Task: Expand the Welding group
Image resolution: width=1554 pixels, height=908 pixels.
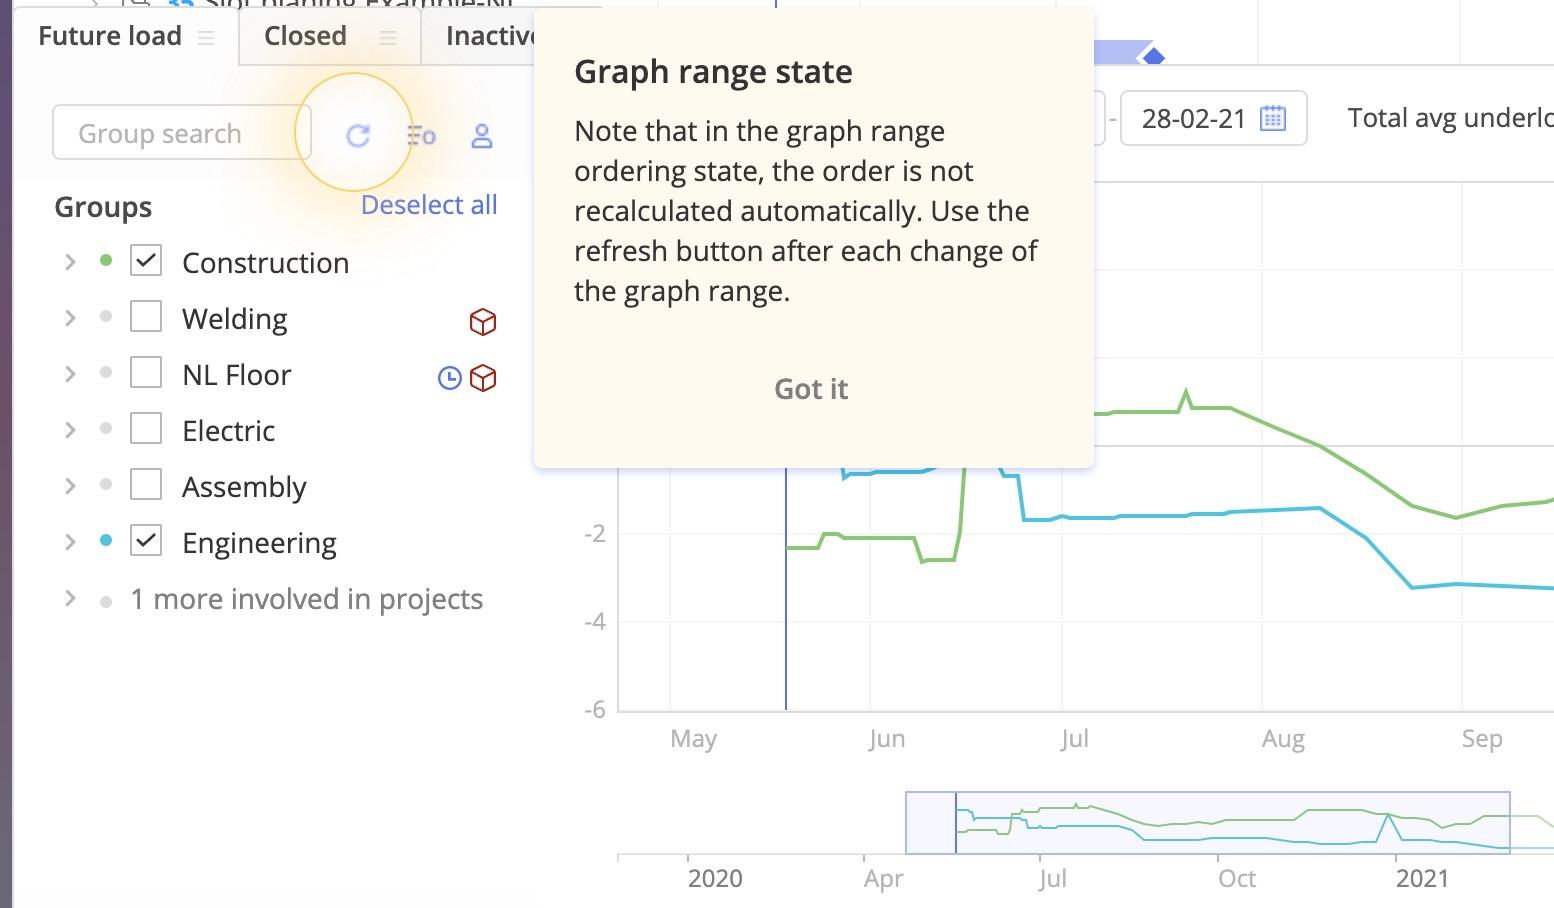Action: point(70,318)
